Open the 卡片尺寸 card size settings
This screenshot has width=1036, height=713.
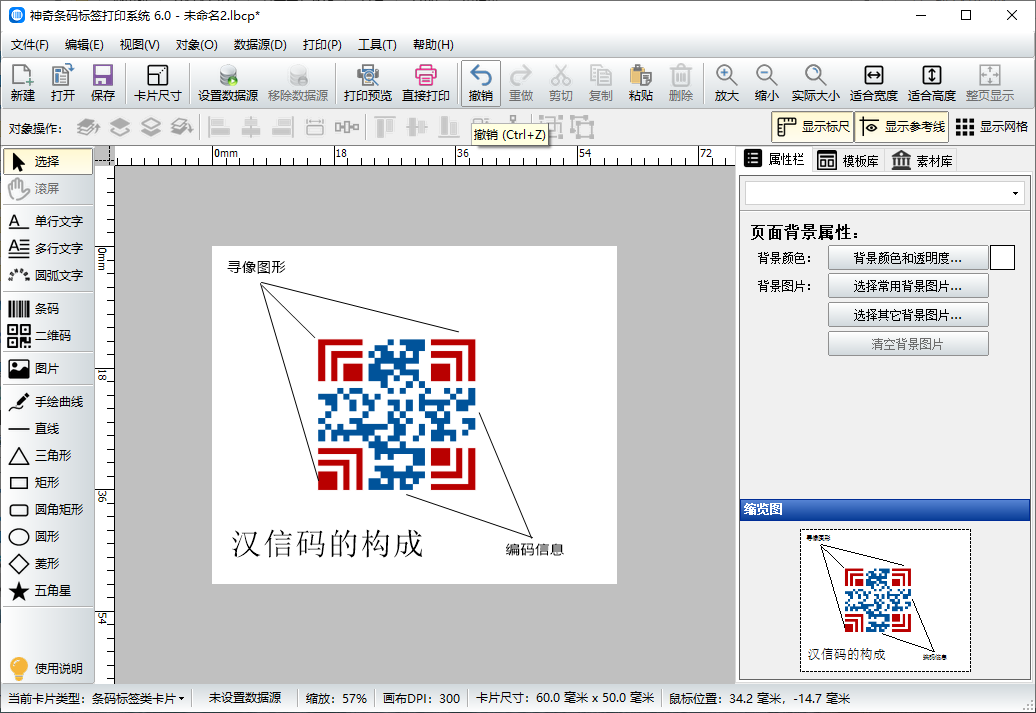click(x=157, y=83)
